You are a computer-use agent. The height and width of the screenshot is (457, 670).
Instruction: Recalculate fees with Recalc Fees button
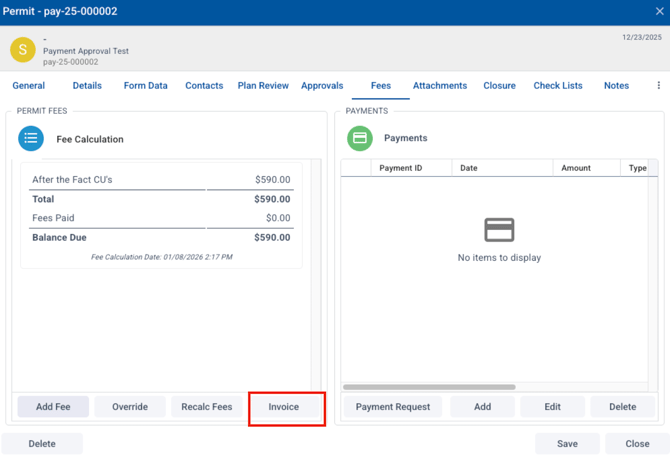(x=207, y=407)
